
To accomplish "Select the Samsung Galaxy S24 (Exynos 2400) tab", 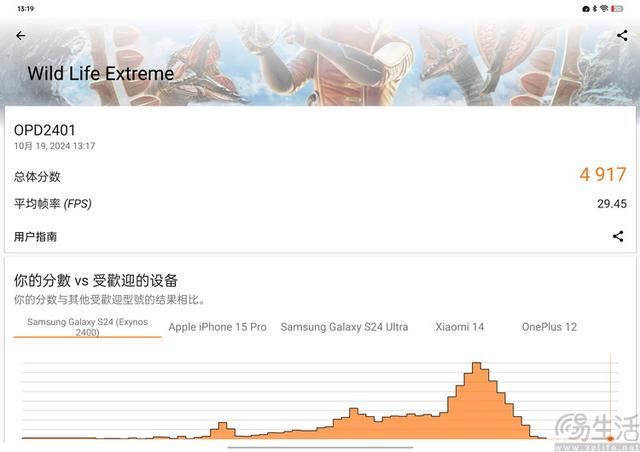I will pos(87,327).
